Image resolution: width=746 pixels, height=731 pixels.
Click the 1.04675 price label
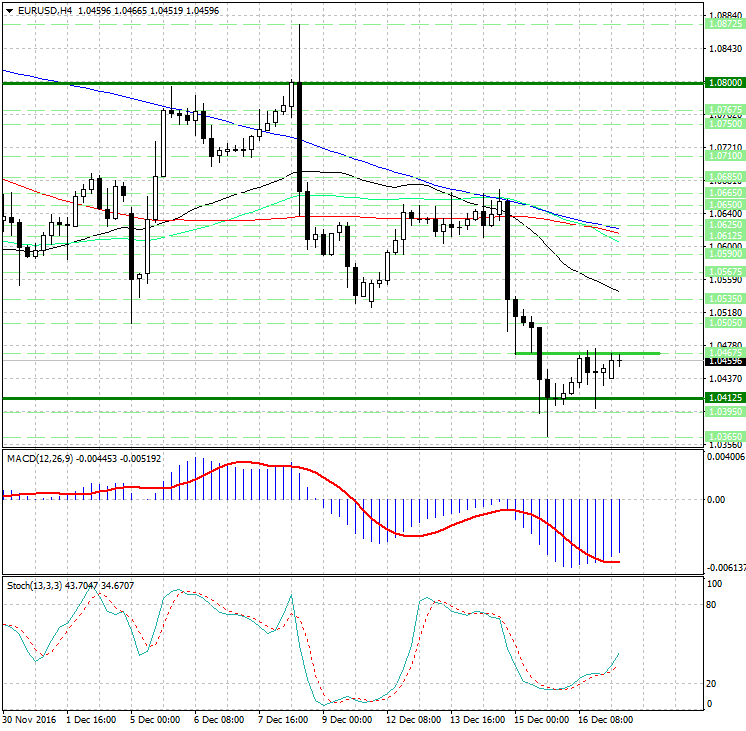725,353
